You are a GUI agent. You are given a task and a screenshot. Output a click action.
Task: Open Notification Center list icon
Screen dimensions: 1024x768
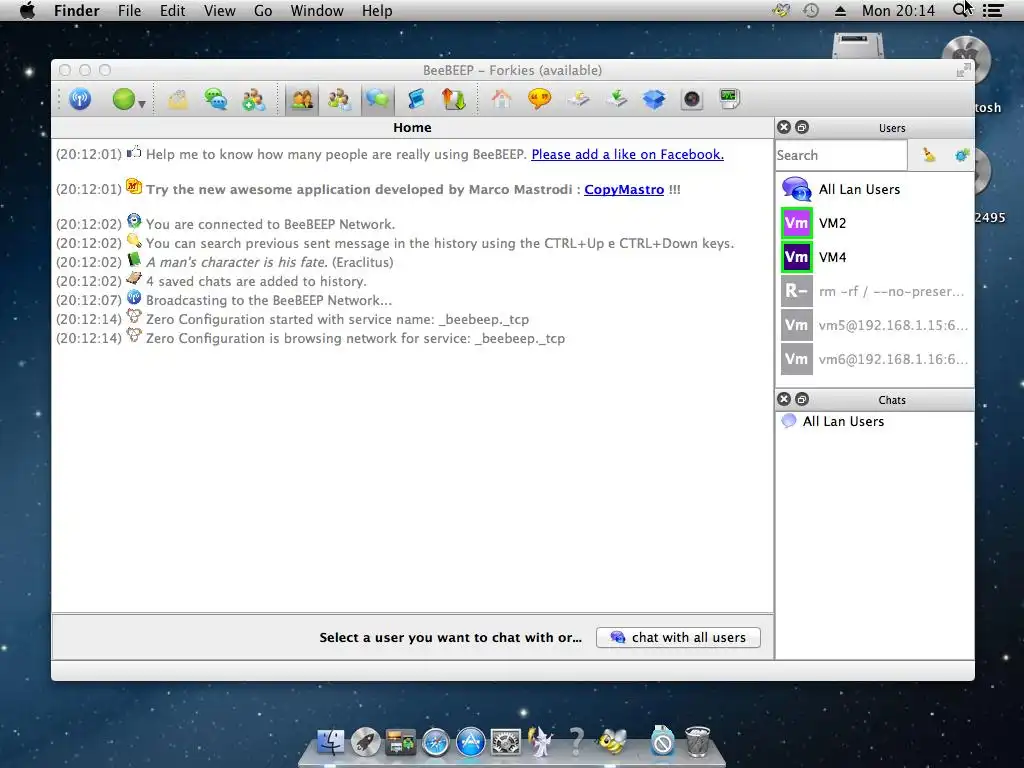(x=993, y=10)
